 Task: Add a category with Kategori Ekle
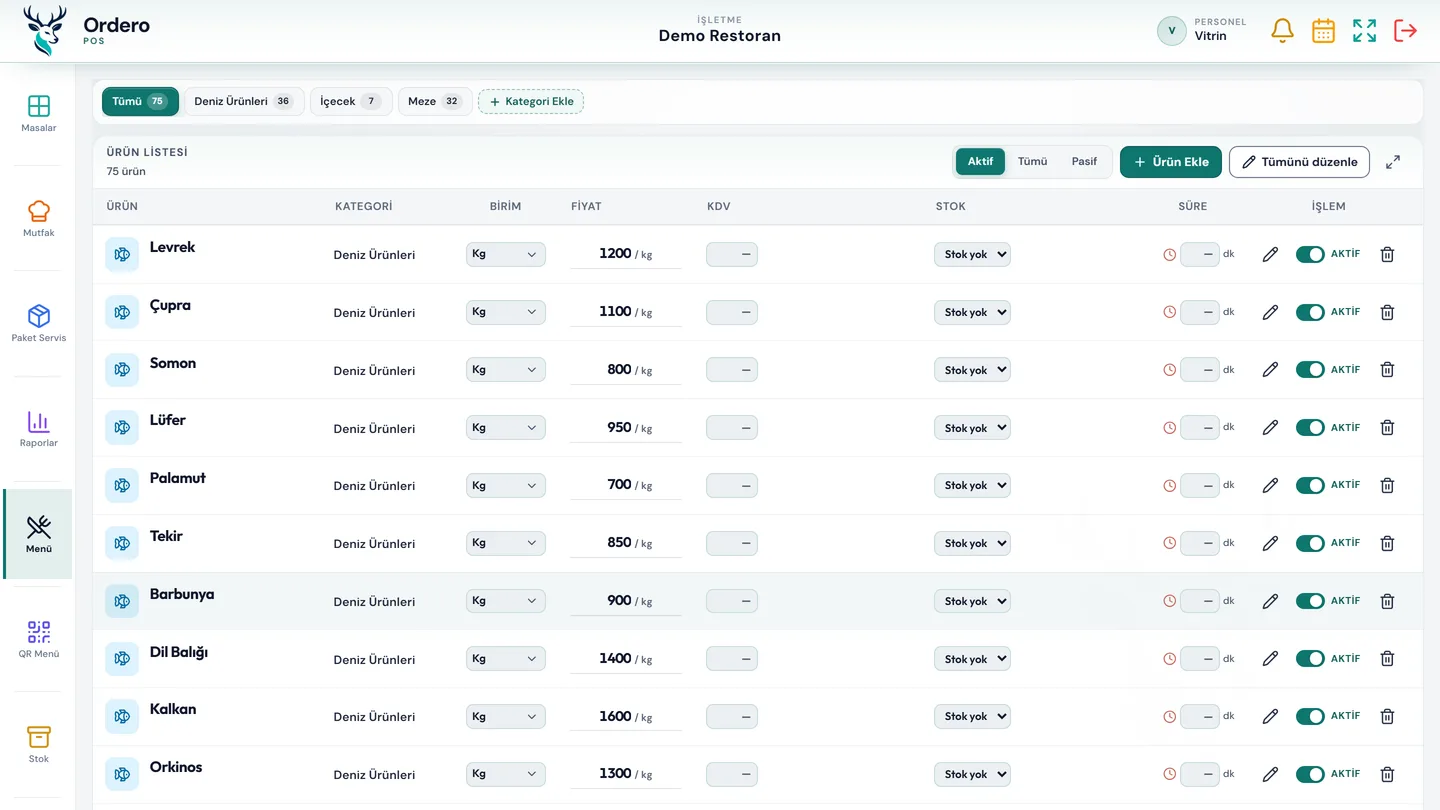click(531, 101)
